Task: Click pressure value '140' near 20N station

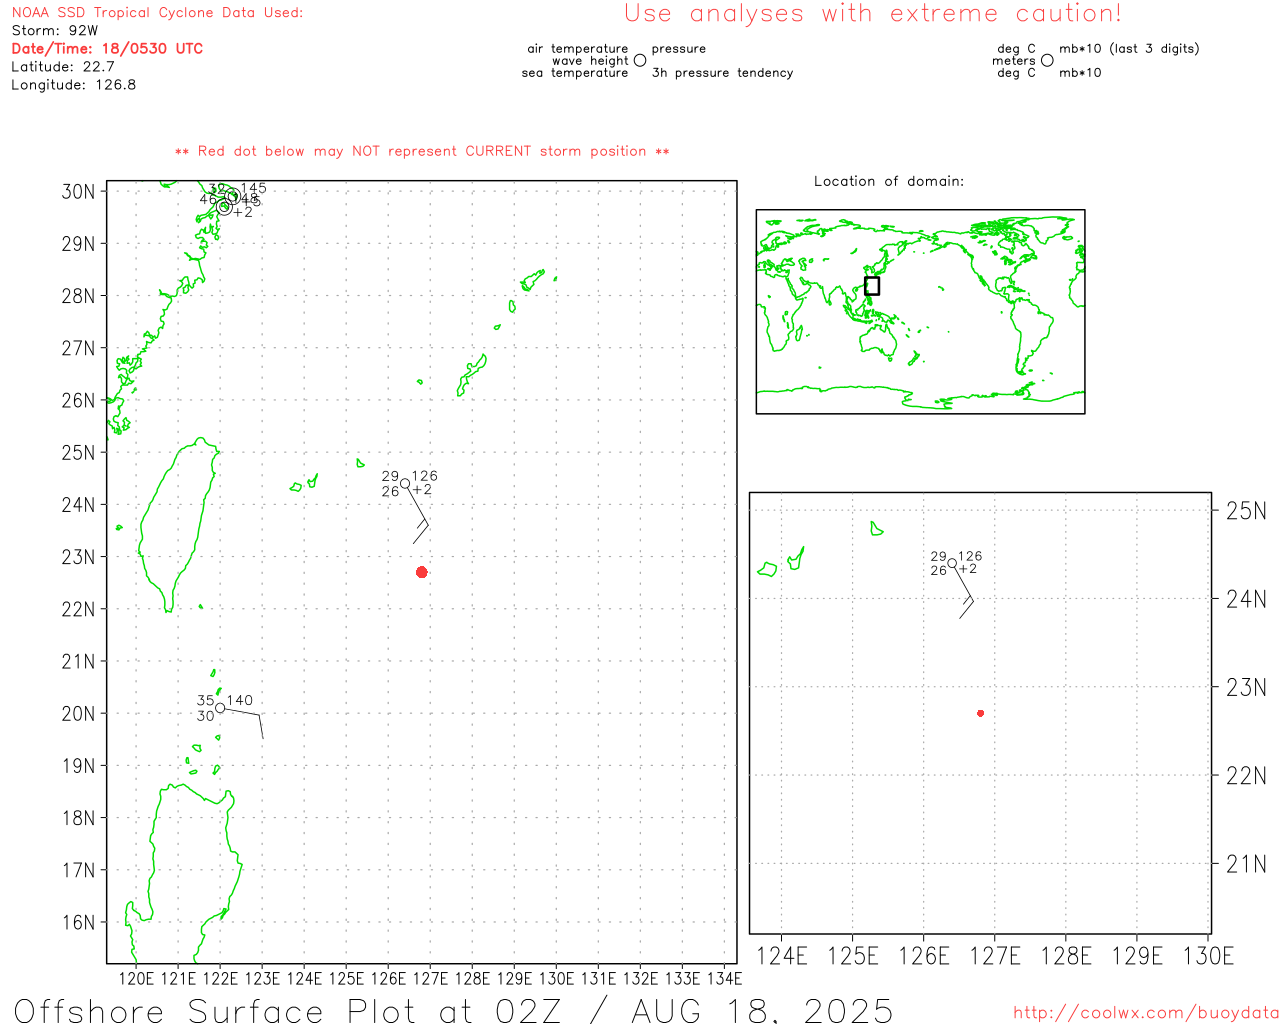Action: (x=240, y=700)
